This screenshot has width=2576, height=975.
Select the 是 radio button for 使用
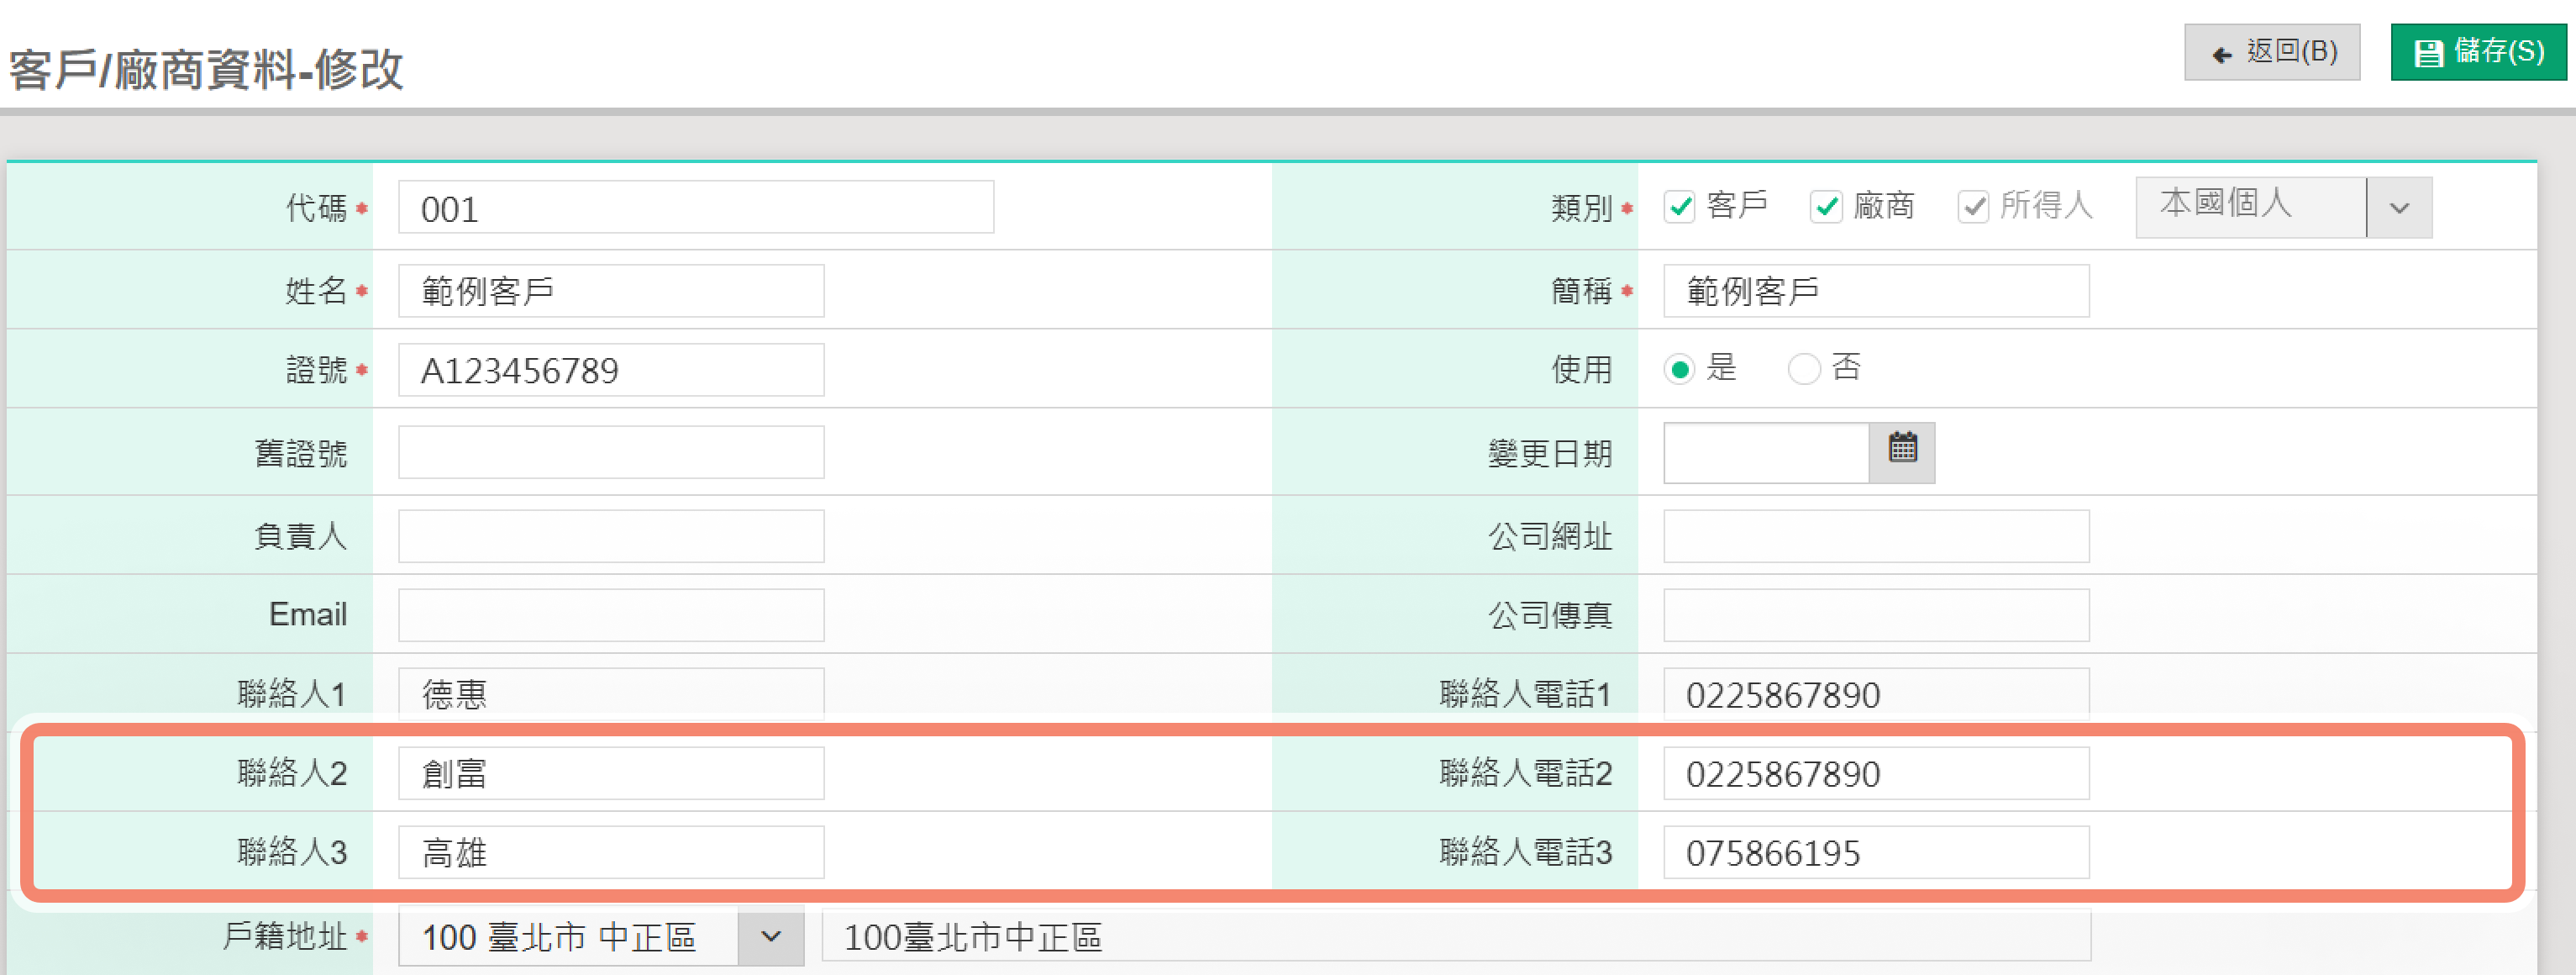[x=1680, y=369]
